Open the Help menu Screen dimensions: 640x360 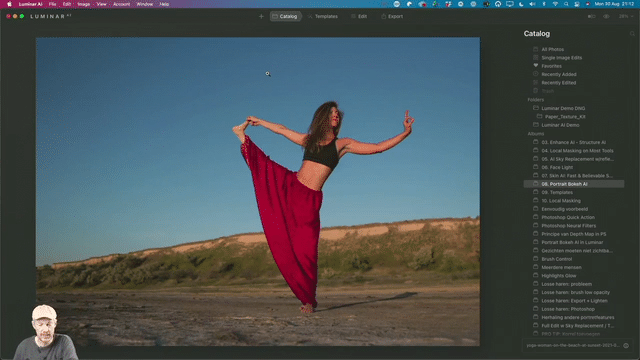164,4
